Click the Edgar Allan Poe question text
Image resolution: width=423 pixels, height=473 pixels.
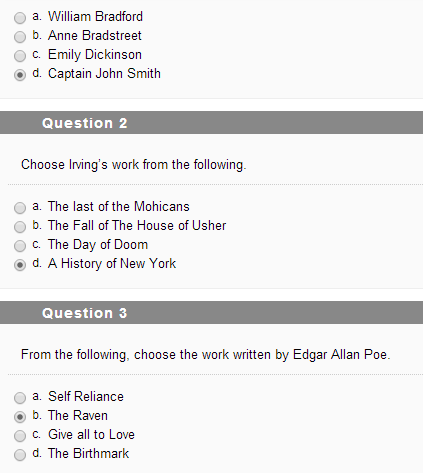click(x=205, y=355)
